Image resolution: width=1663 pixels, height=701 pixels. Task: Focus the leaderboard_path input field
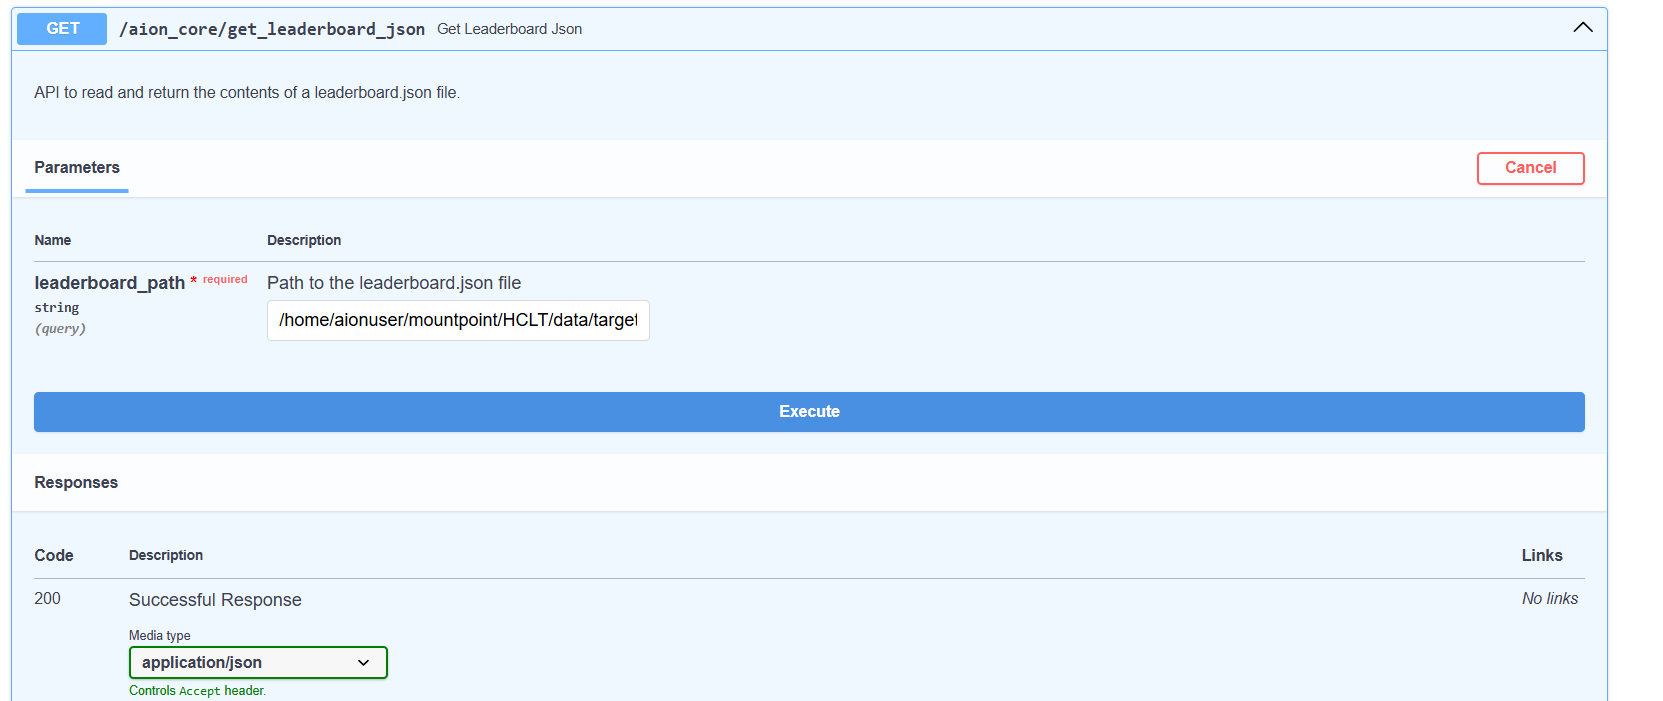[458, 320]
